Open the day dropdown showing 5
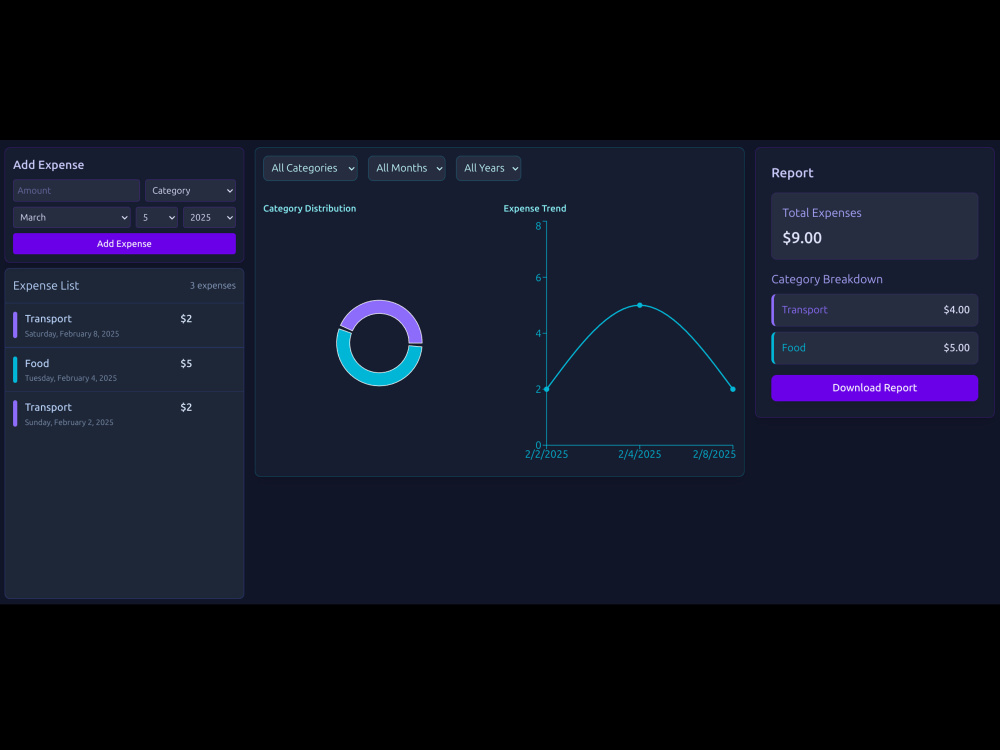Viewport: 1000px width, 750px height. click(156, 217)
